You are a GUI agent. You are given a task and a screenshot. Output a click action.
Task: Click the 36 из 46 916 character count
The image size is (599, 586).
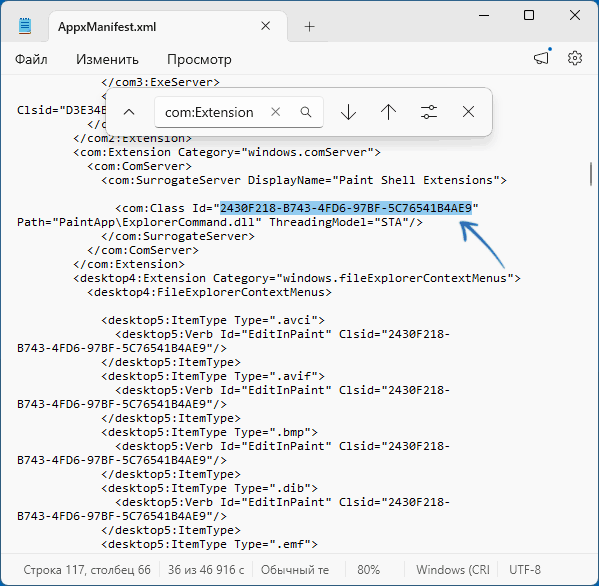coord(206,570)
